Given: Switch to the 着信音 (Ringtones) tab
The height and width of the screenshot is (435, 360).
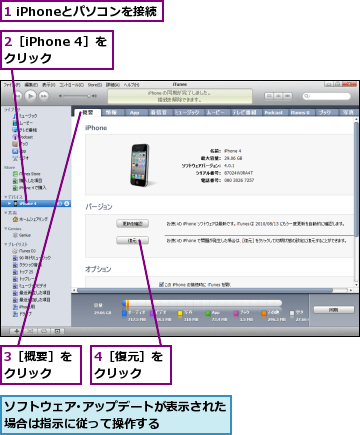Looking at the screenshot, I should point(159,113).
